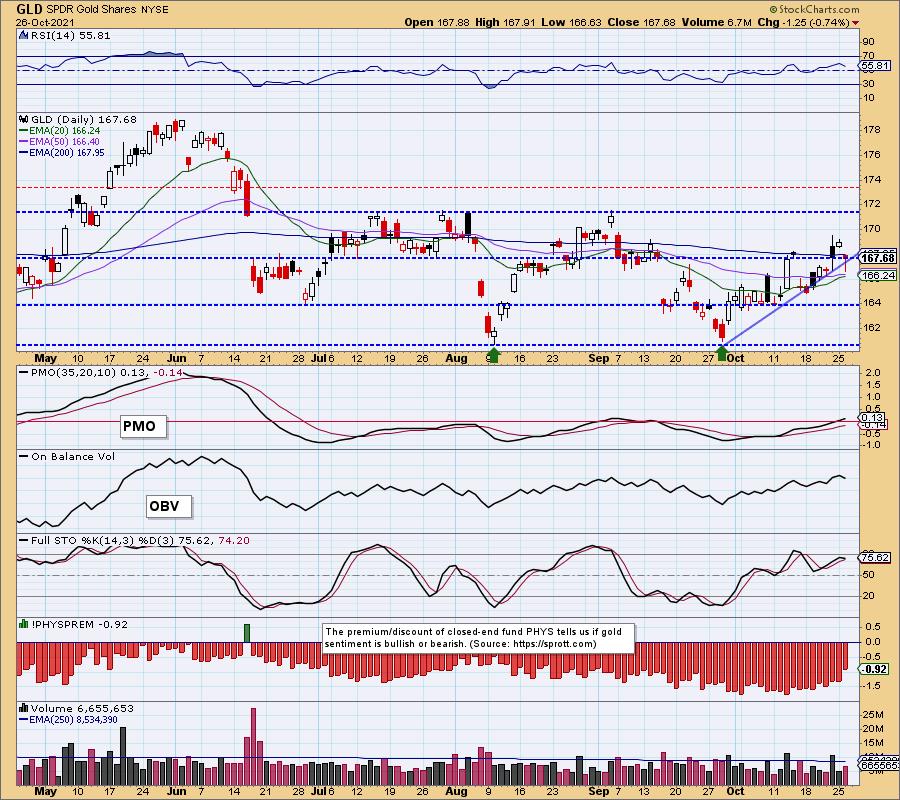
Task: Click the tallest volume spike bar in June
Action: (x=254, y=747)
